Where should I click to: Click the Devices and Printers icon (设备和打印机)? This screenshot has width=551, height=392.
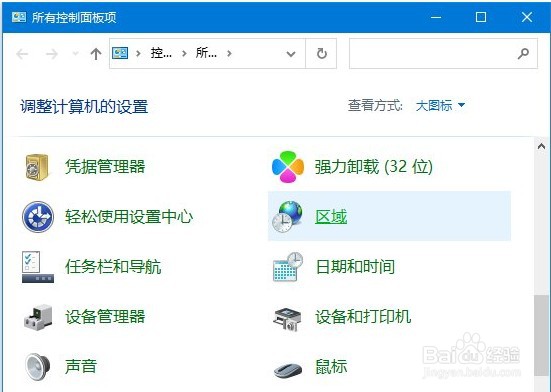pyautogui.click(x=287, y=319)
